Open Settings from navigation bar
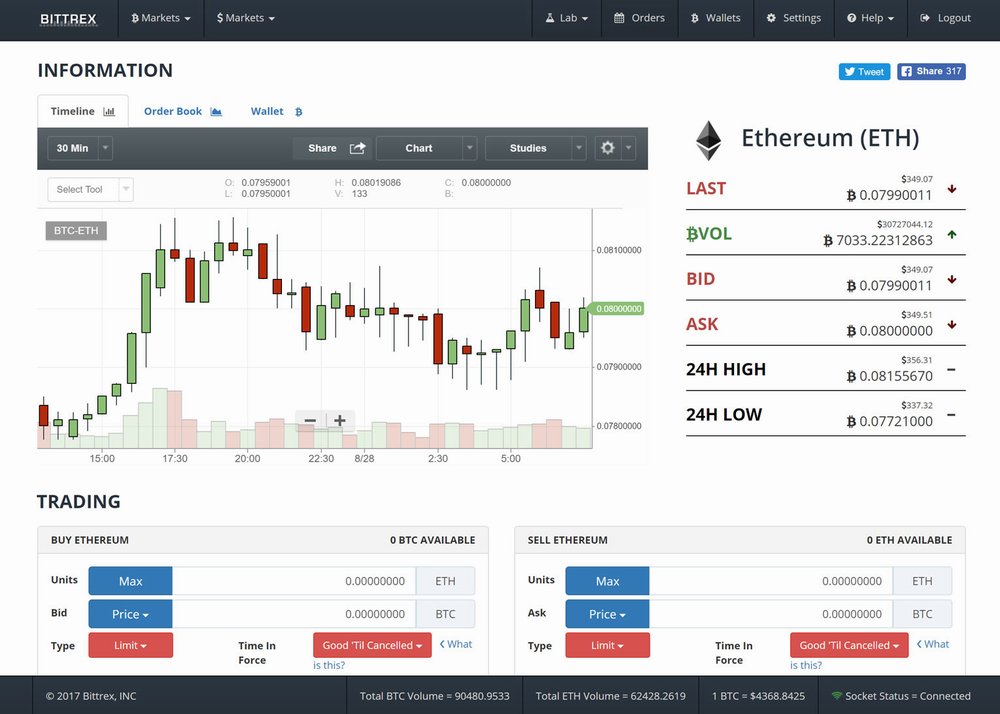 click(793, 18)
